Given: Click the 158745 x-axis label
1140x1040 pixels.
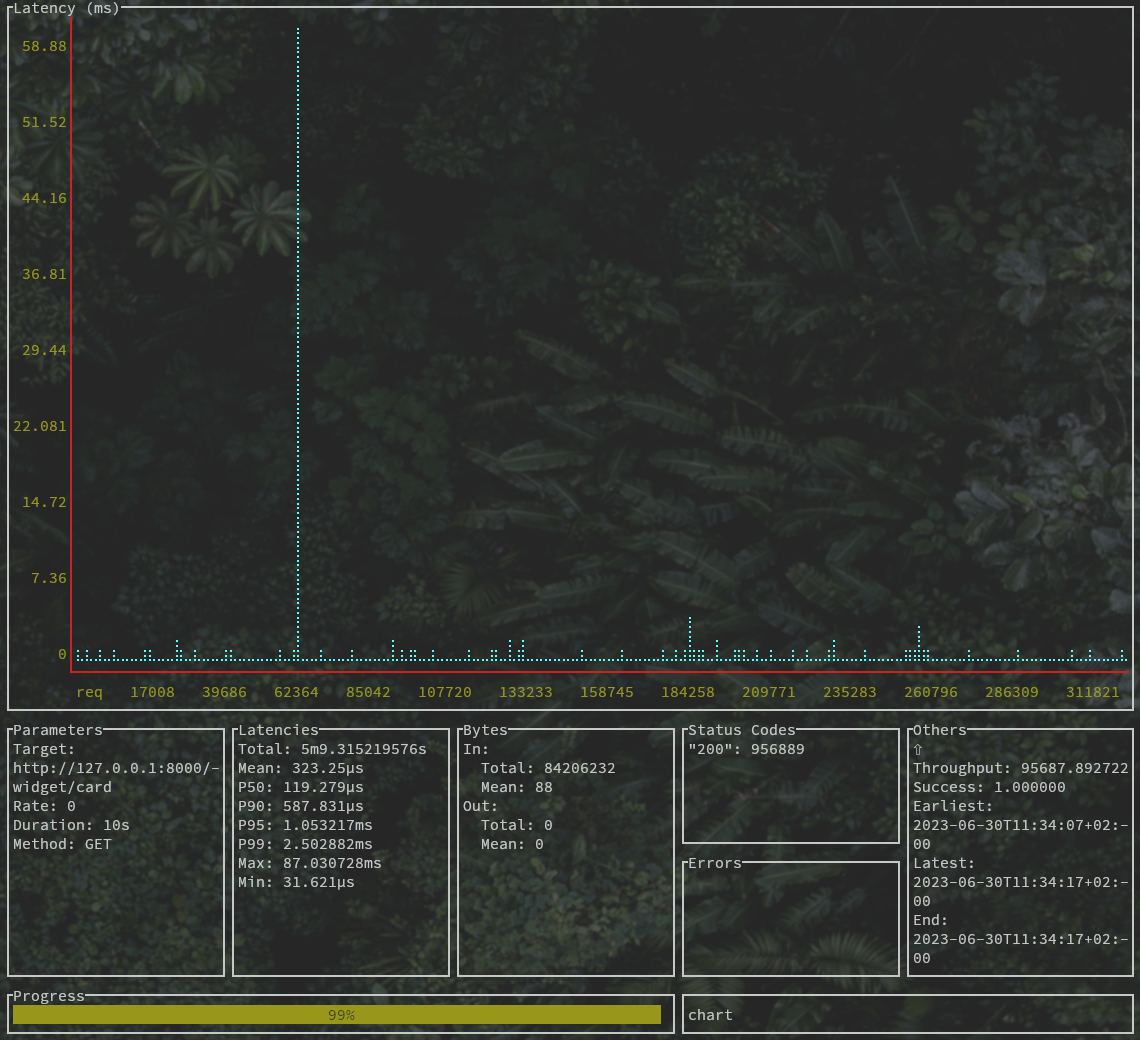Looking at the screenshot, I should tap(606, 692).
